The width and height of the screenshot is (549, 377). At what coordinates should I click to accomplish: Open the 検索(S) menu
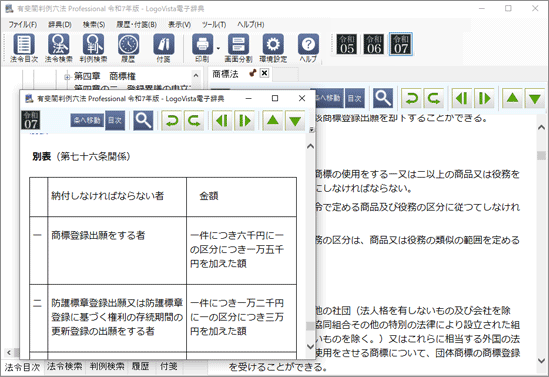click(x=94, y=25)
